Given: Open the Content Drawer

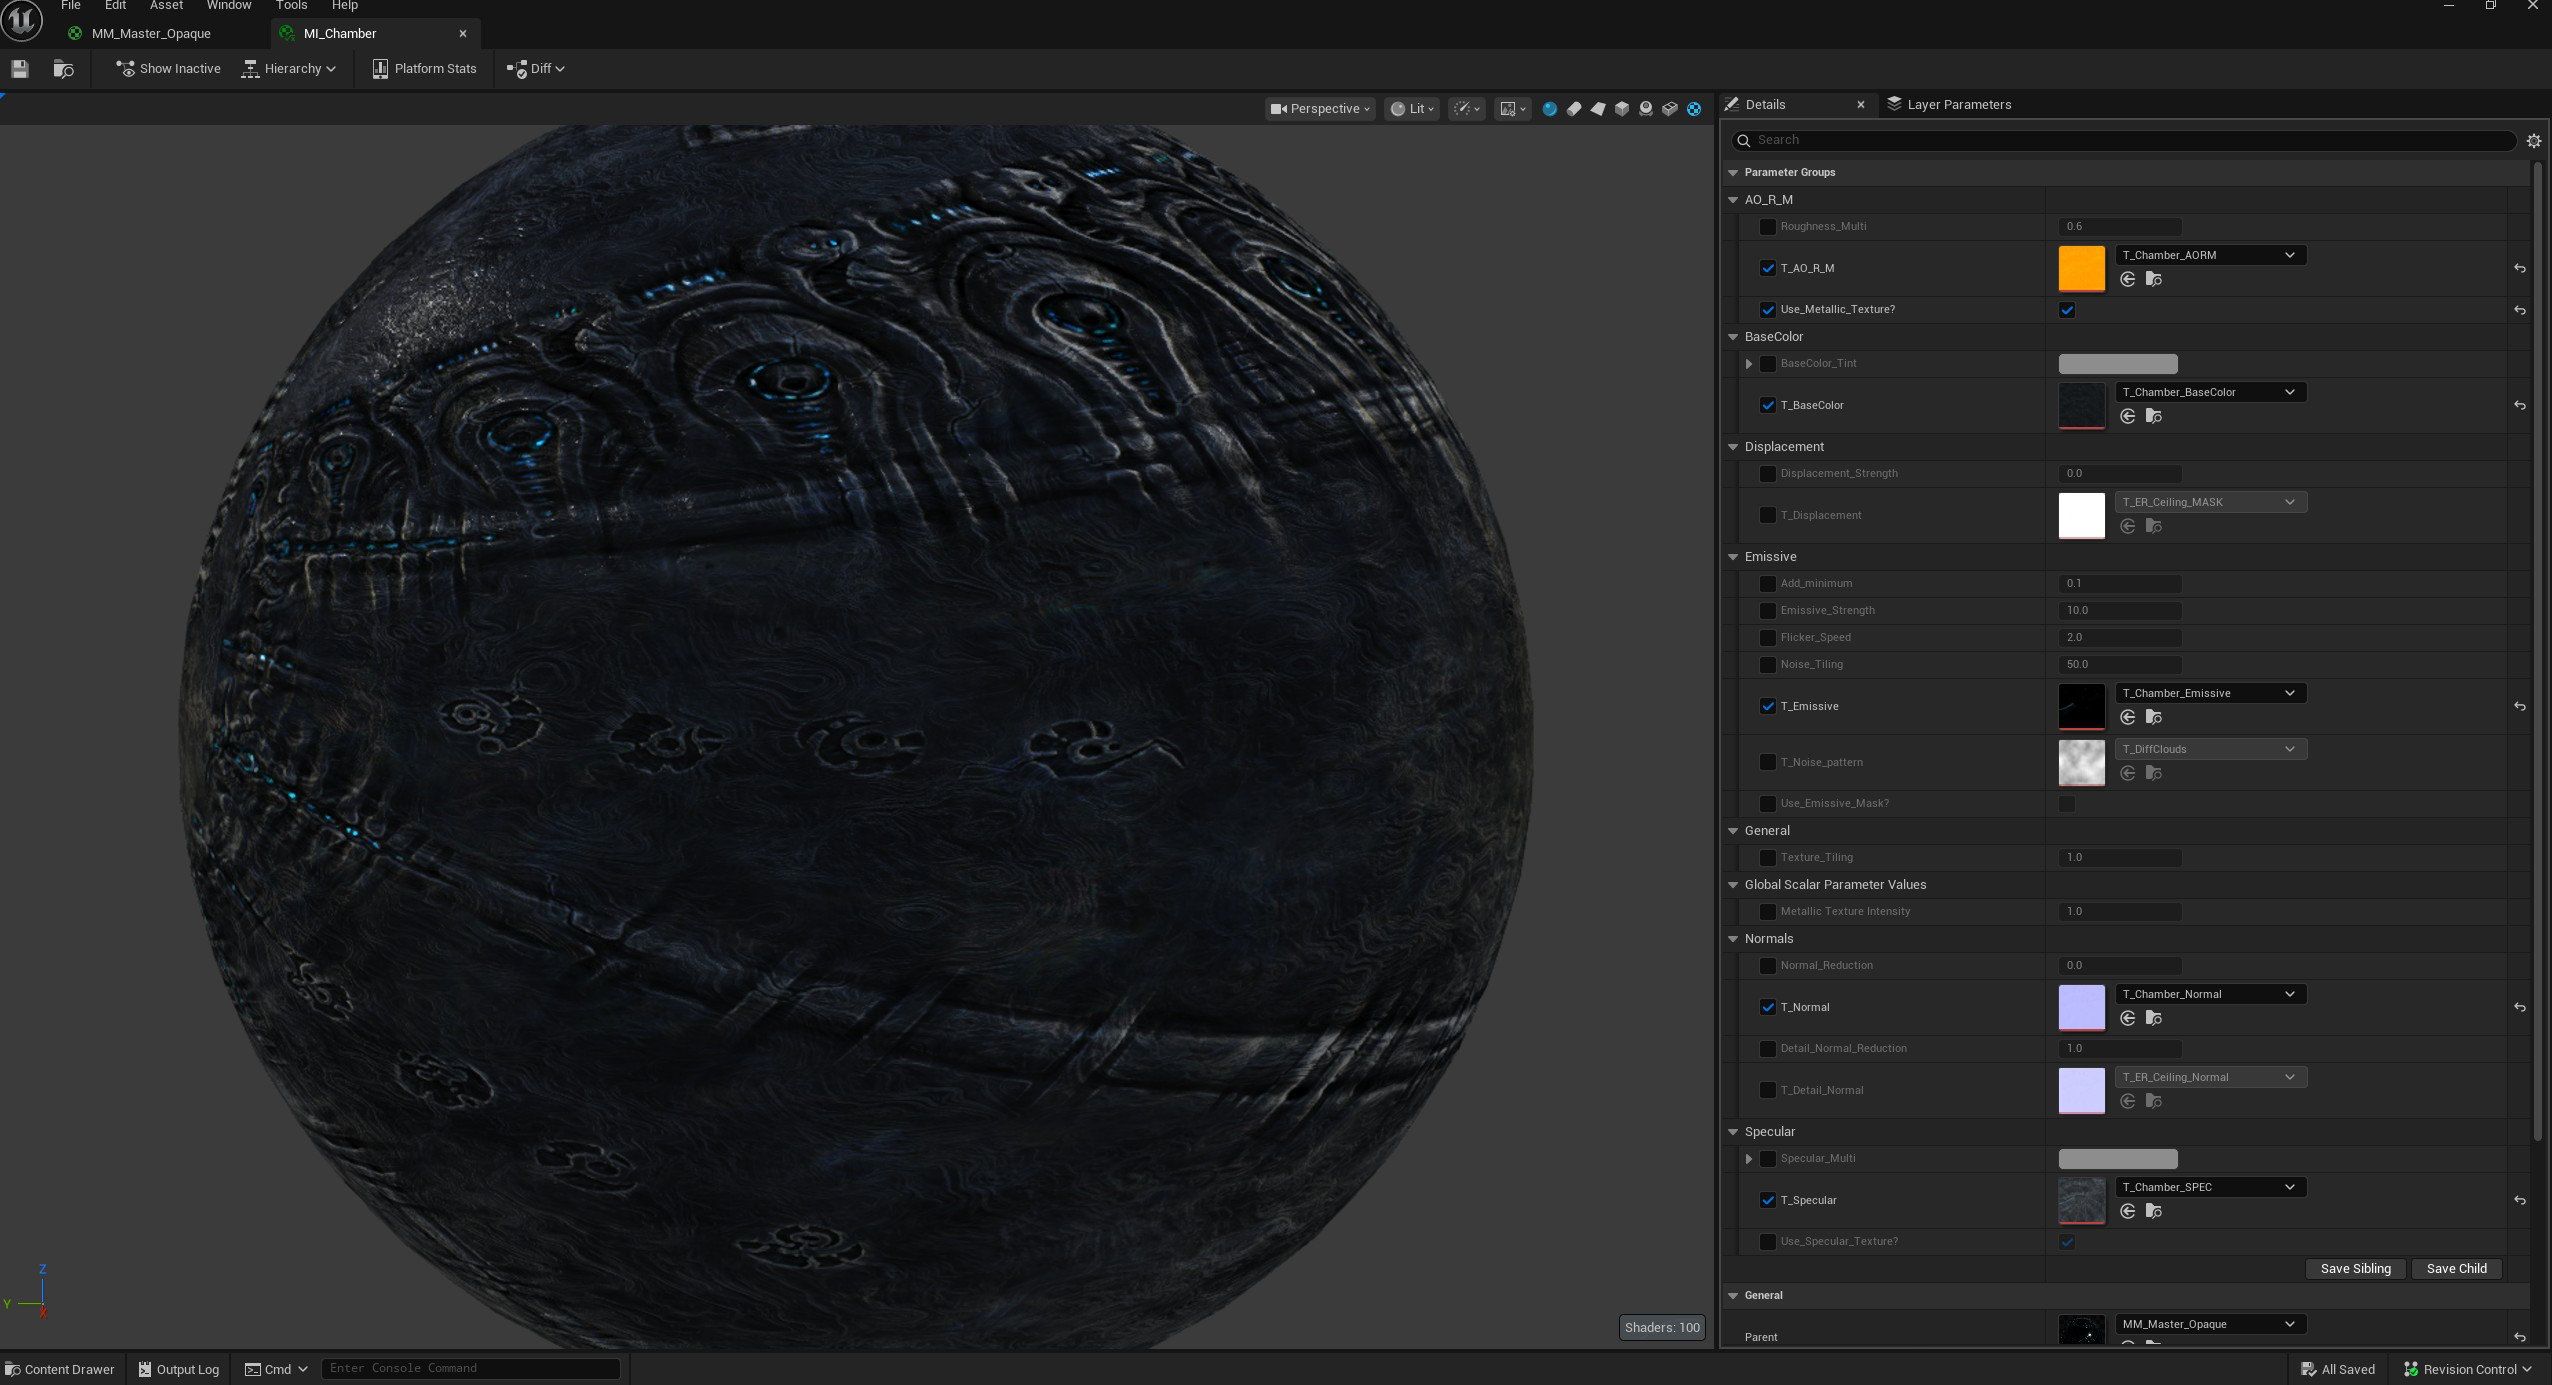Looking at the screenshot, I should [60, 1370].
